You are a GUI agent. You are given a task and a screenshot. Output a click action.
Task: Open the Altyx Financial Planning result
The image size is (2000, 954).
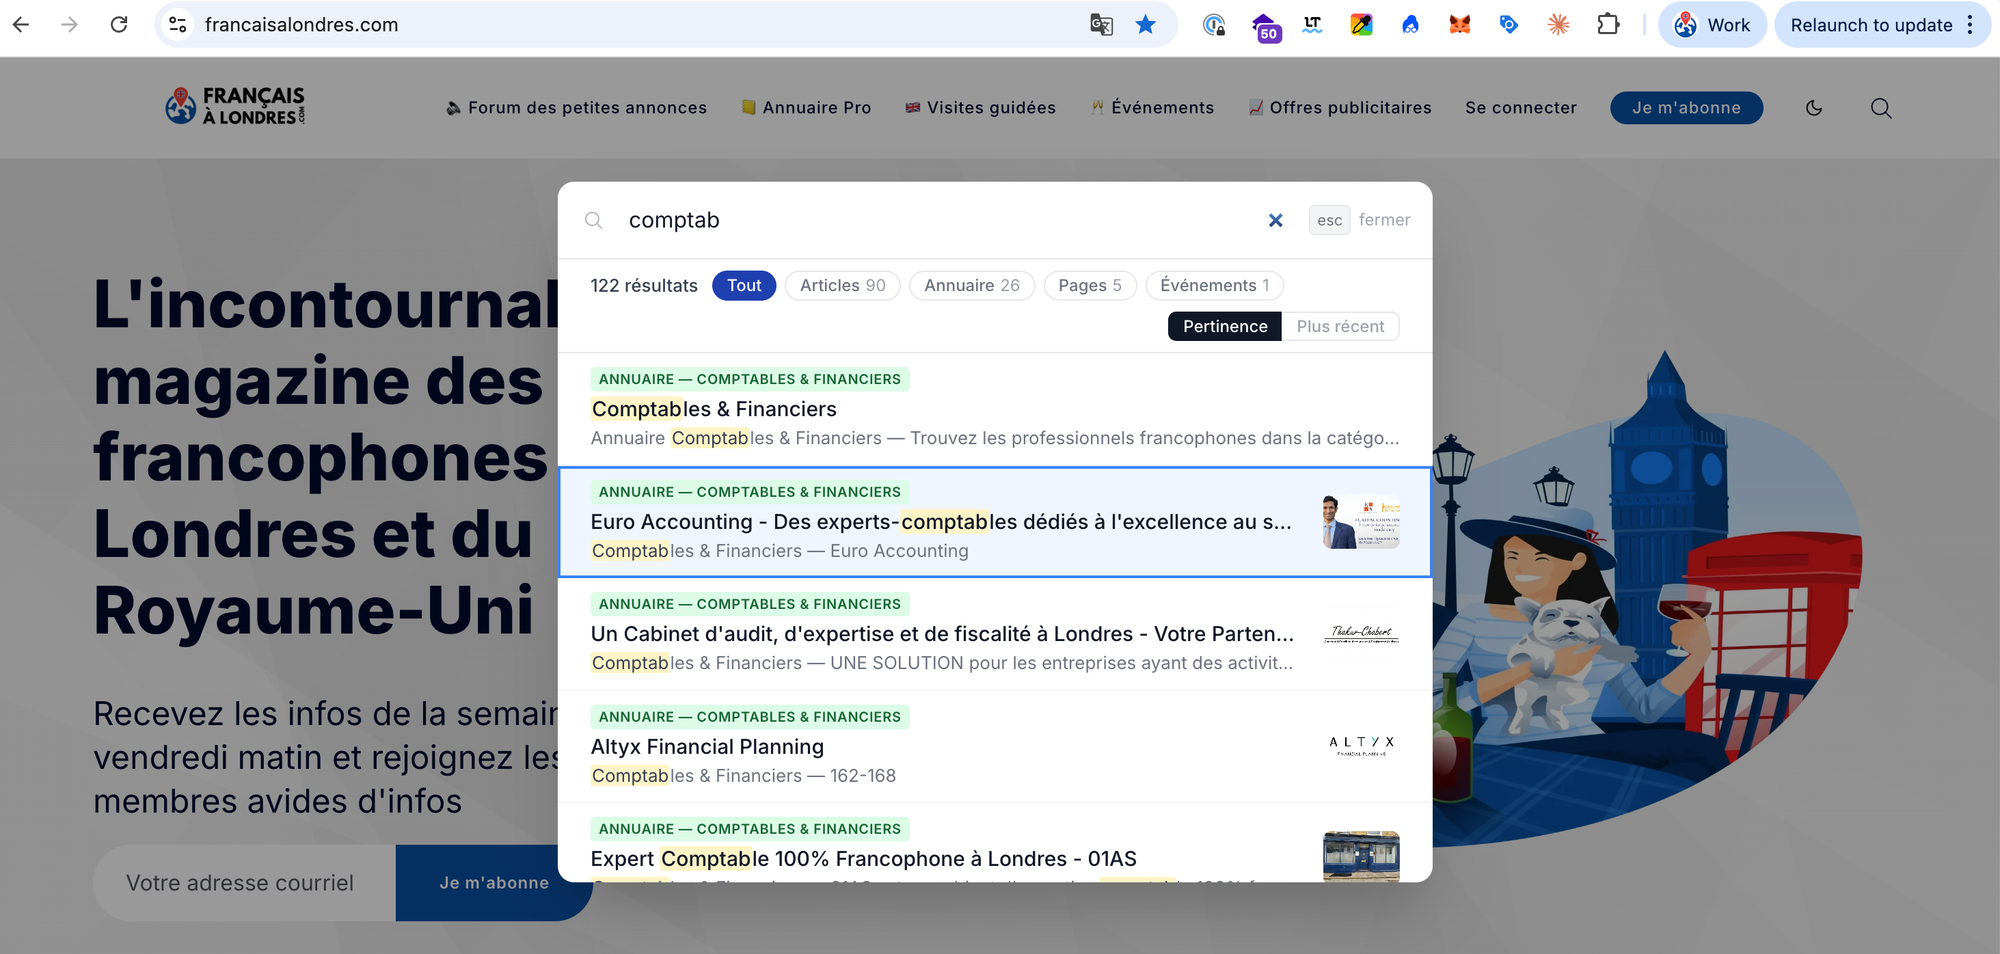coord(707,747)
